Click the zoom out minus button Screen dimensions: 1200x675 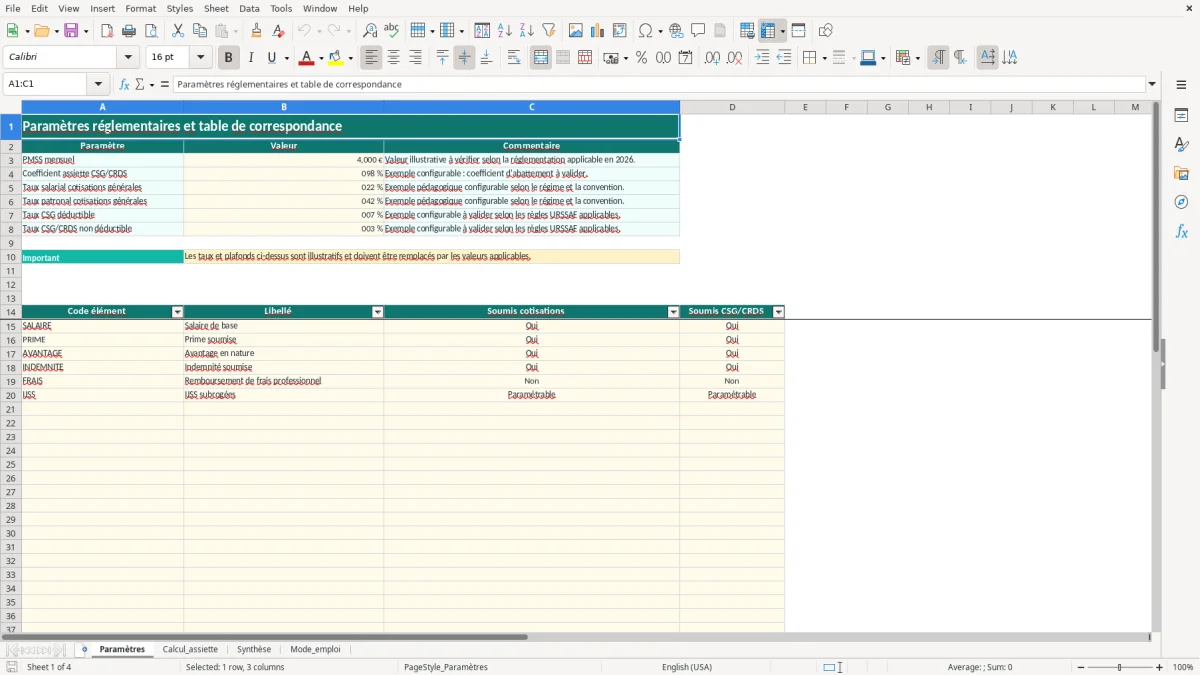click(x=1081, y=667)
